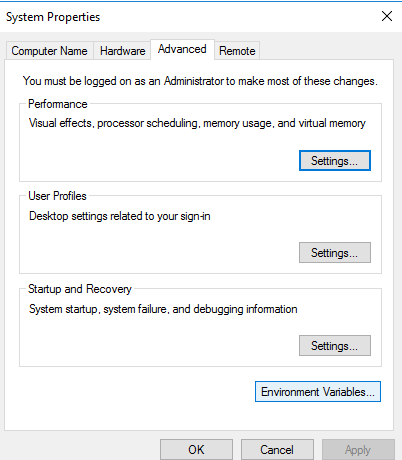The height and width of the screenshot is (460, 402).
Task: Open the Hardware tab
Action: [122, 51]
